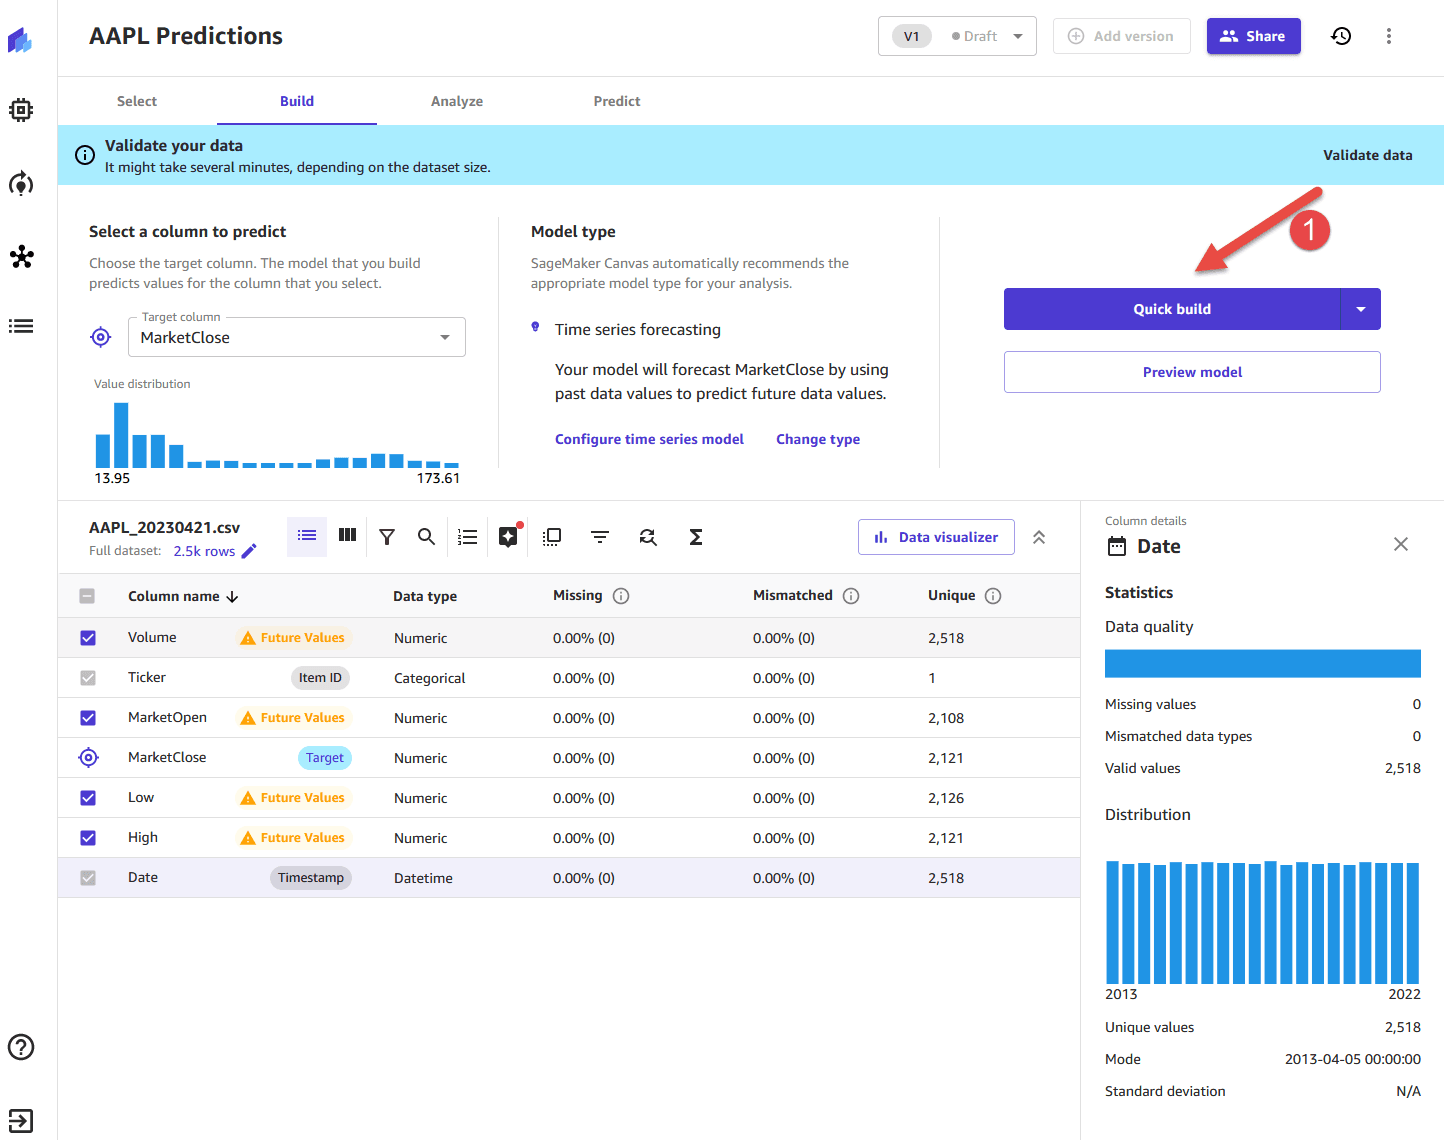Open the Data visualizer
Viewport: 1444px width, 1140px height.
click(936, 537)
